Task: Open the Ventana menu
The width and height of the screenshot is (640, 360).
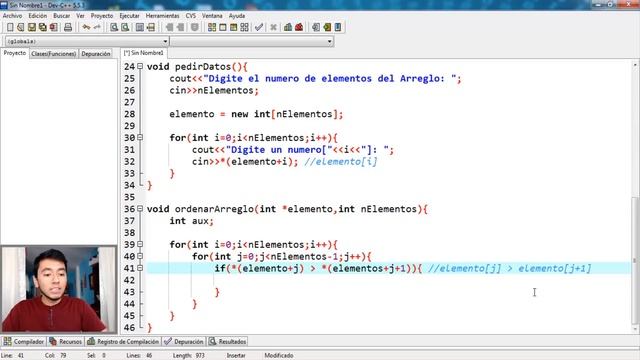Action: pyautogui.click(x=212, y=16)
